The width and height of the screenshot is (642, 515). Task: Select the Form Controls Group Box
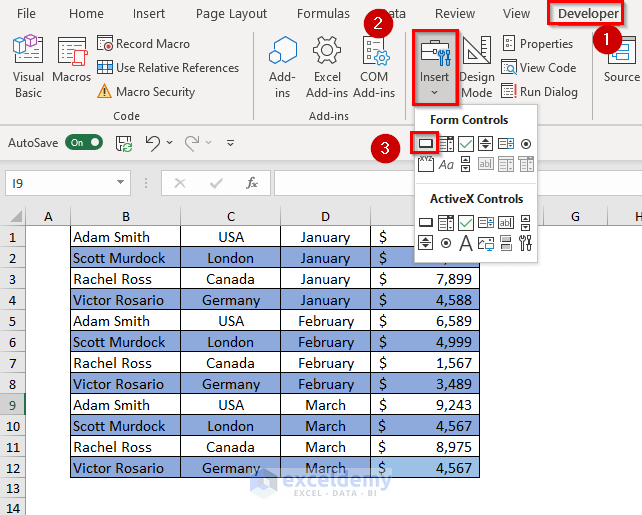pyautogui.click(x=426, y=164)
